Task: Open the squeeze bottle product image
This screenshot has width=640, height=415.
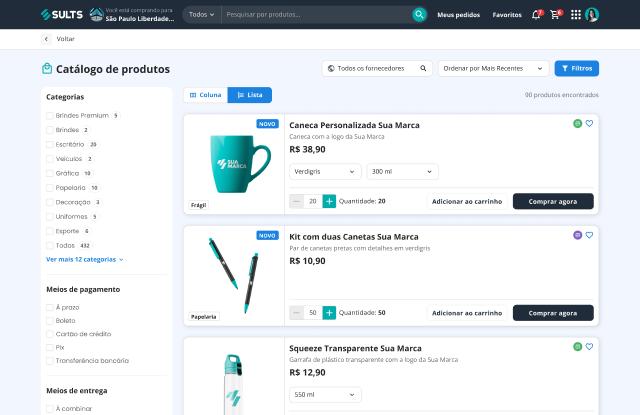Action: pos(233,384)
